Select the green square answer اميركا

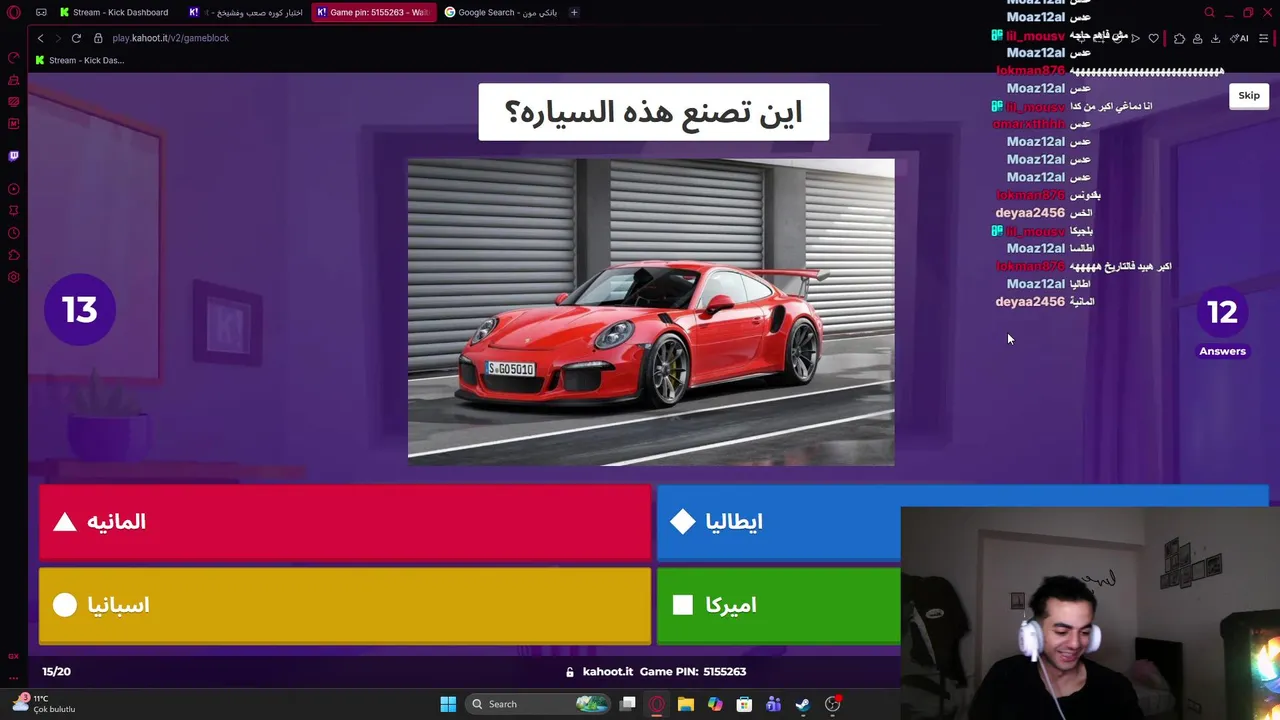778,605
